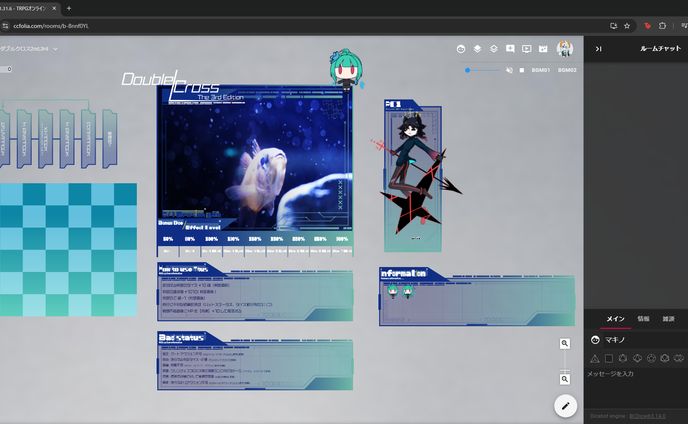View site information icon in address bar

point(5,26)
